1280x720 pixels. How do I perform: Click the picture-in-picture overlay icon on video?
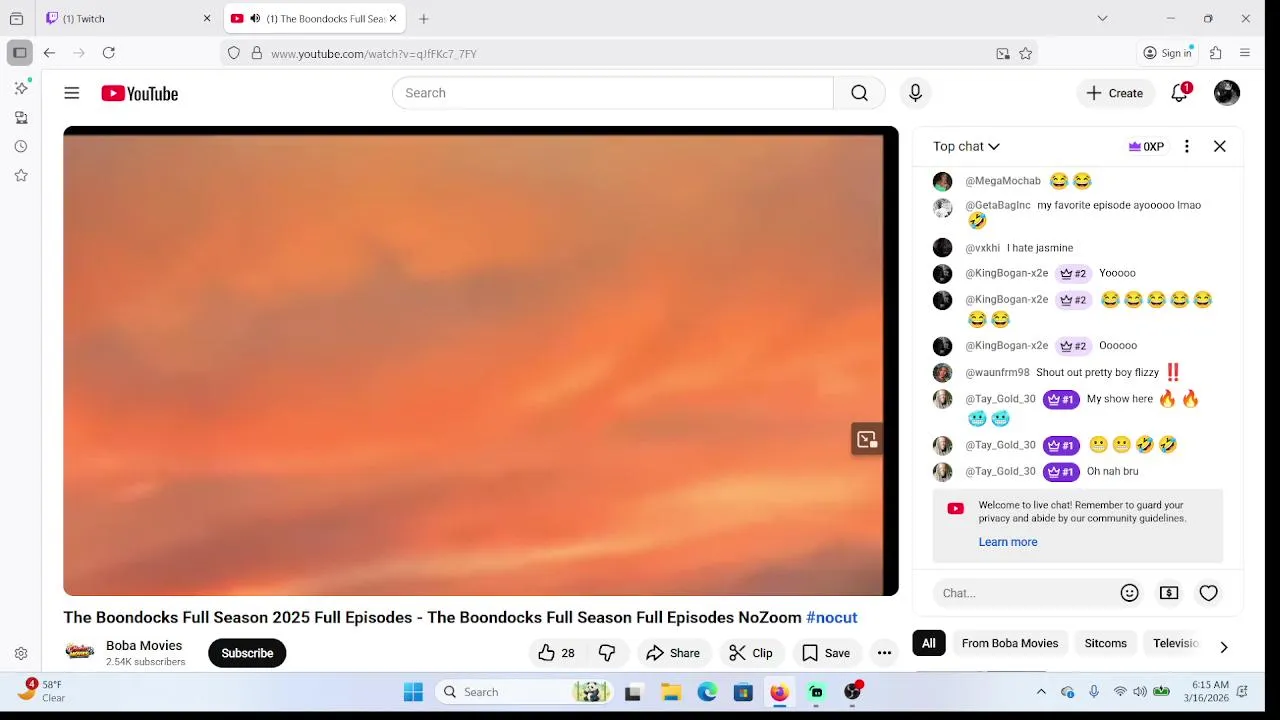866,440
